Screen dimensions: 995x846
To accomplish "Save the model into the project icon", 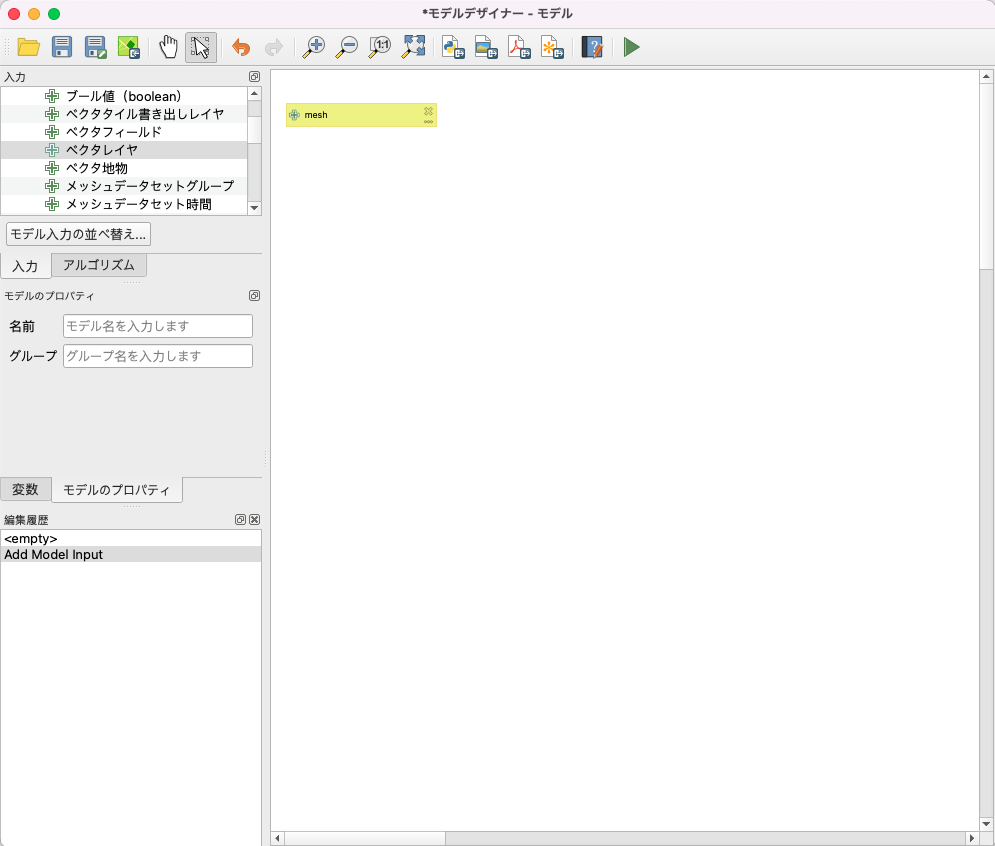I will coord(128,47).
